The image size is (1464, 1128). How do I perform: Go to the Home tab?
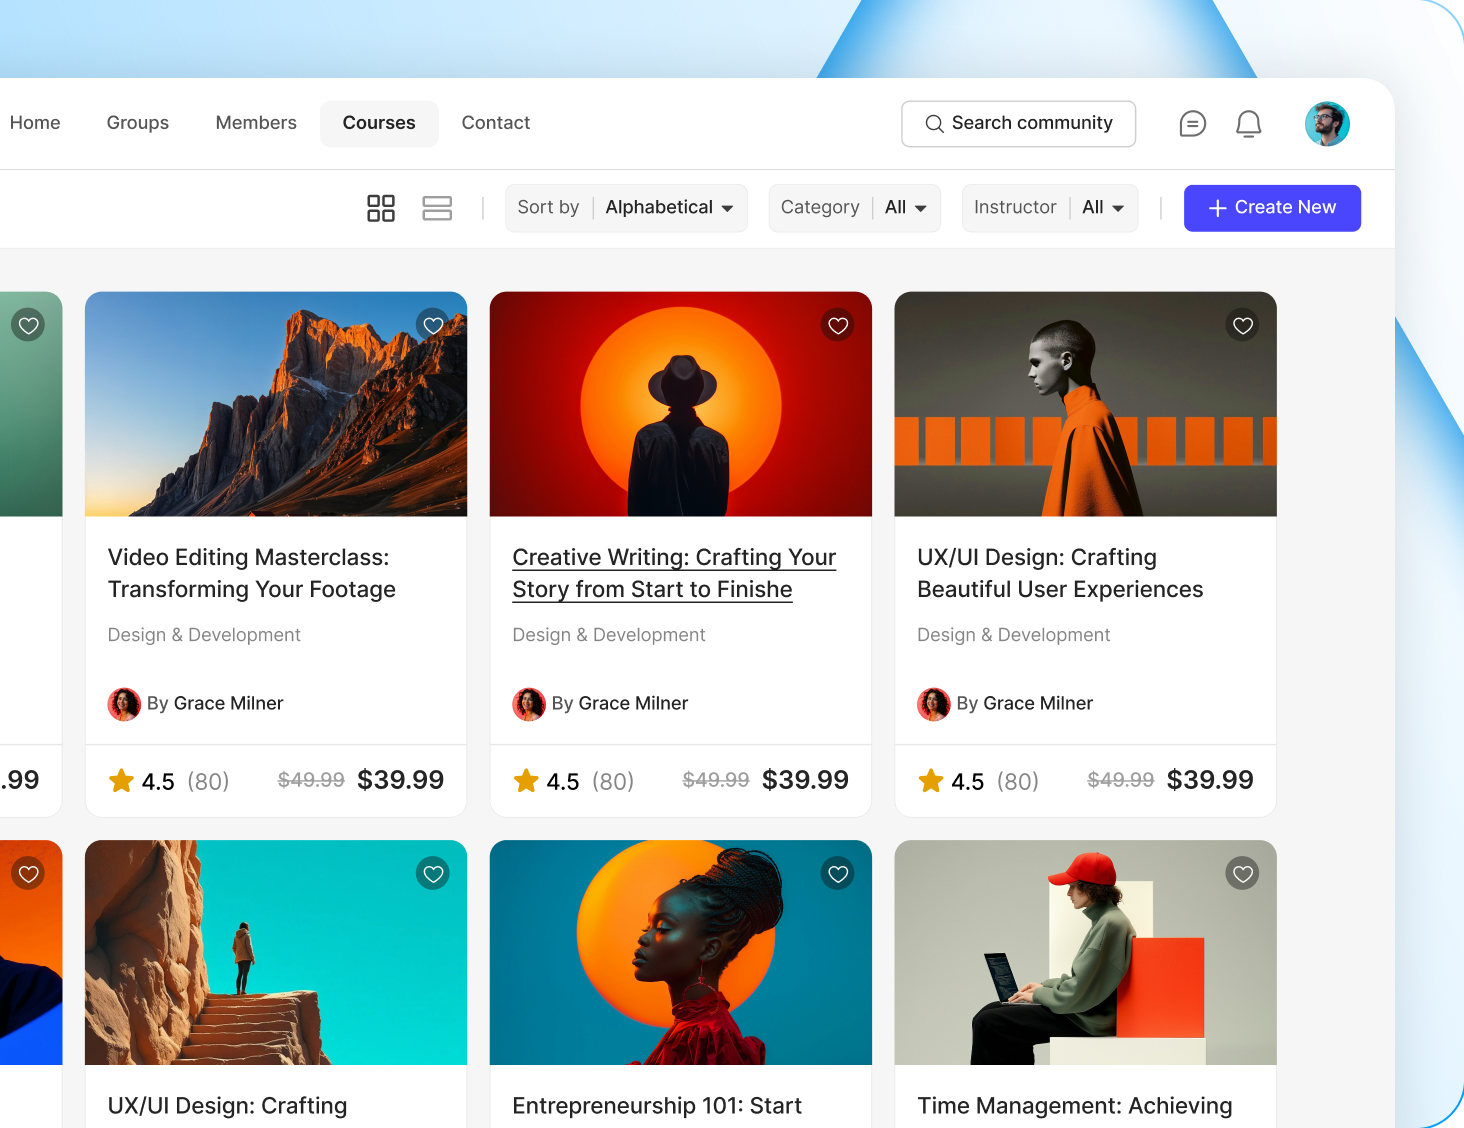click(x=35, y=123)
